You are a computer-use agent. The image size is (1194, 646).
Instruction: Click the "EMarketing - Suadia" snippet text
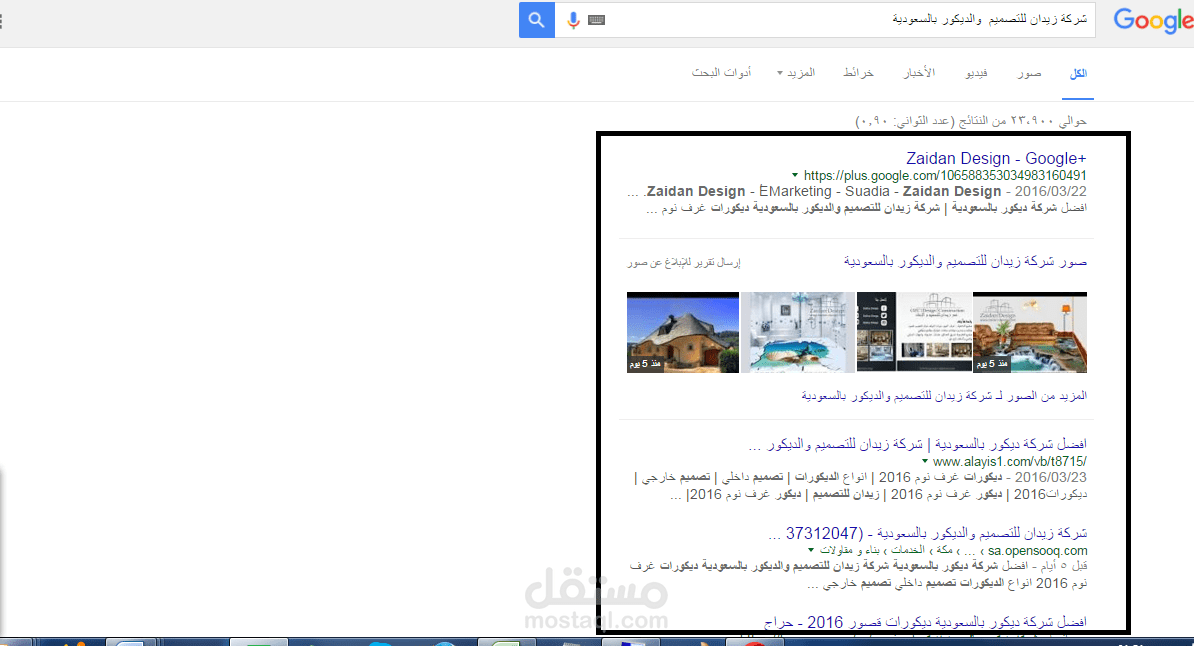coord(824,191)
